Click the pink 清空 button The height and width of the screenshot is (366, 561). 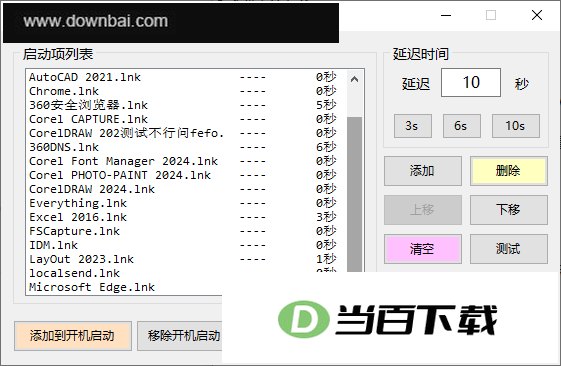pyautogui.click(x=423, y=249)
